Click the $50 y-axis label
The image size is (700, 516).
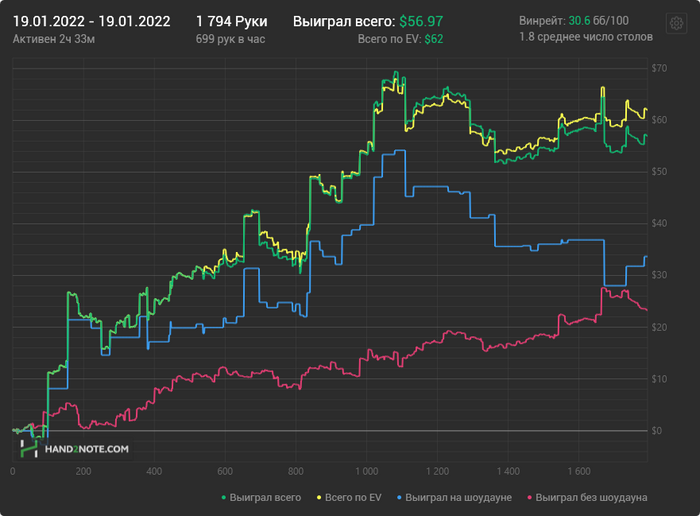click(x=659, y=172)
